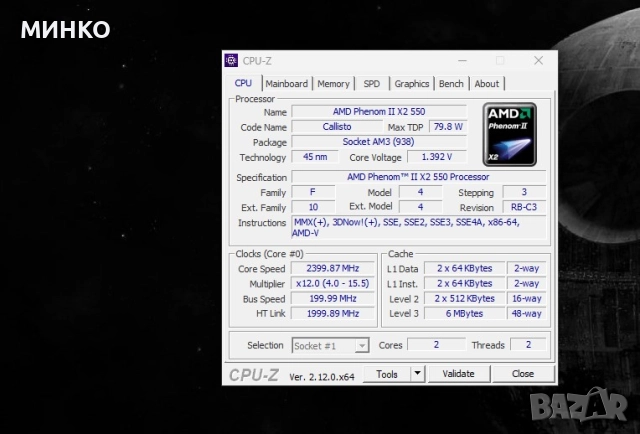Open the About tab

click(x=487, y=84)
